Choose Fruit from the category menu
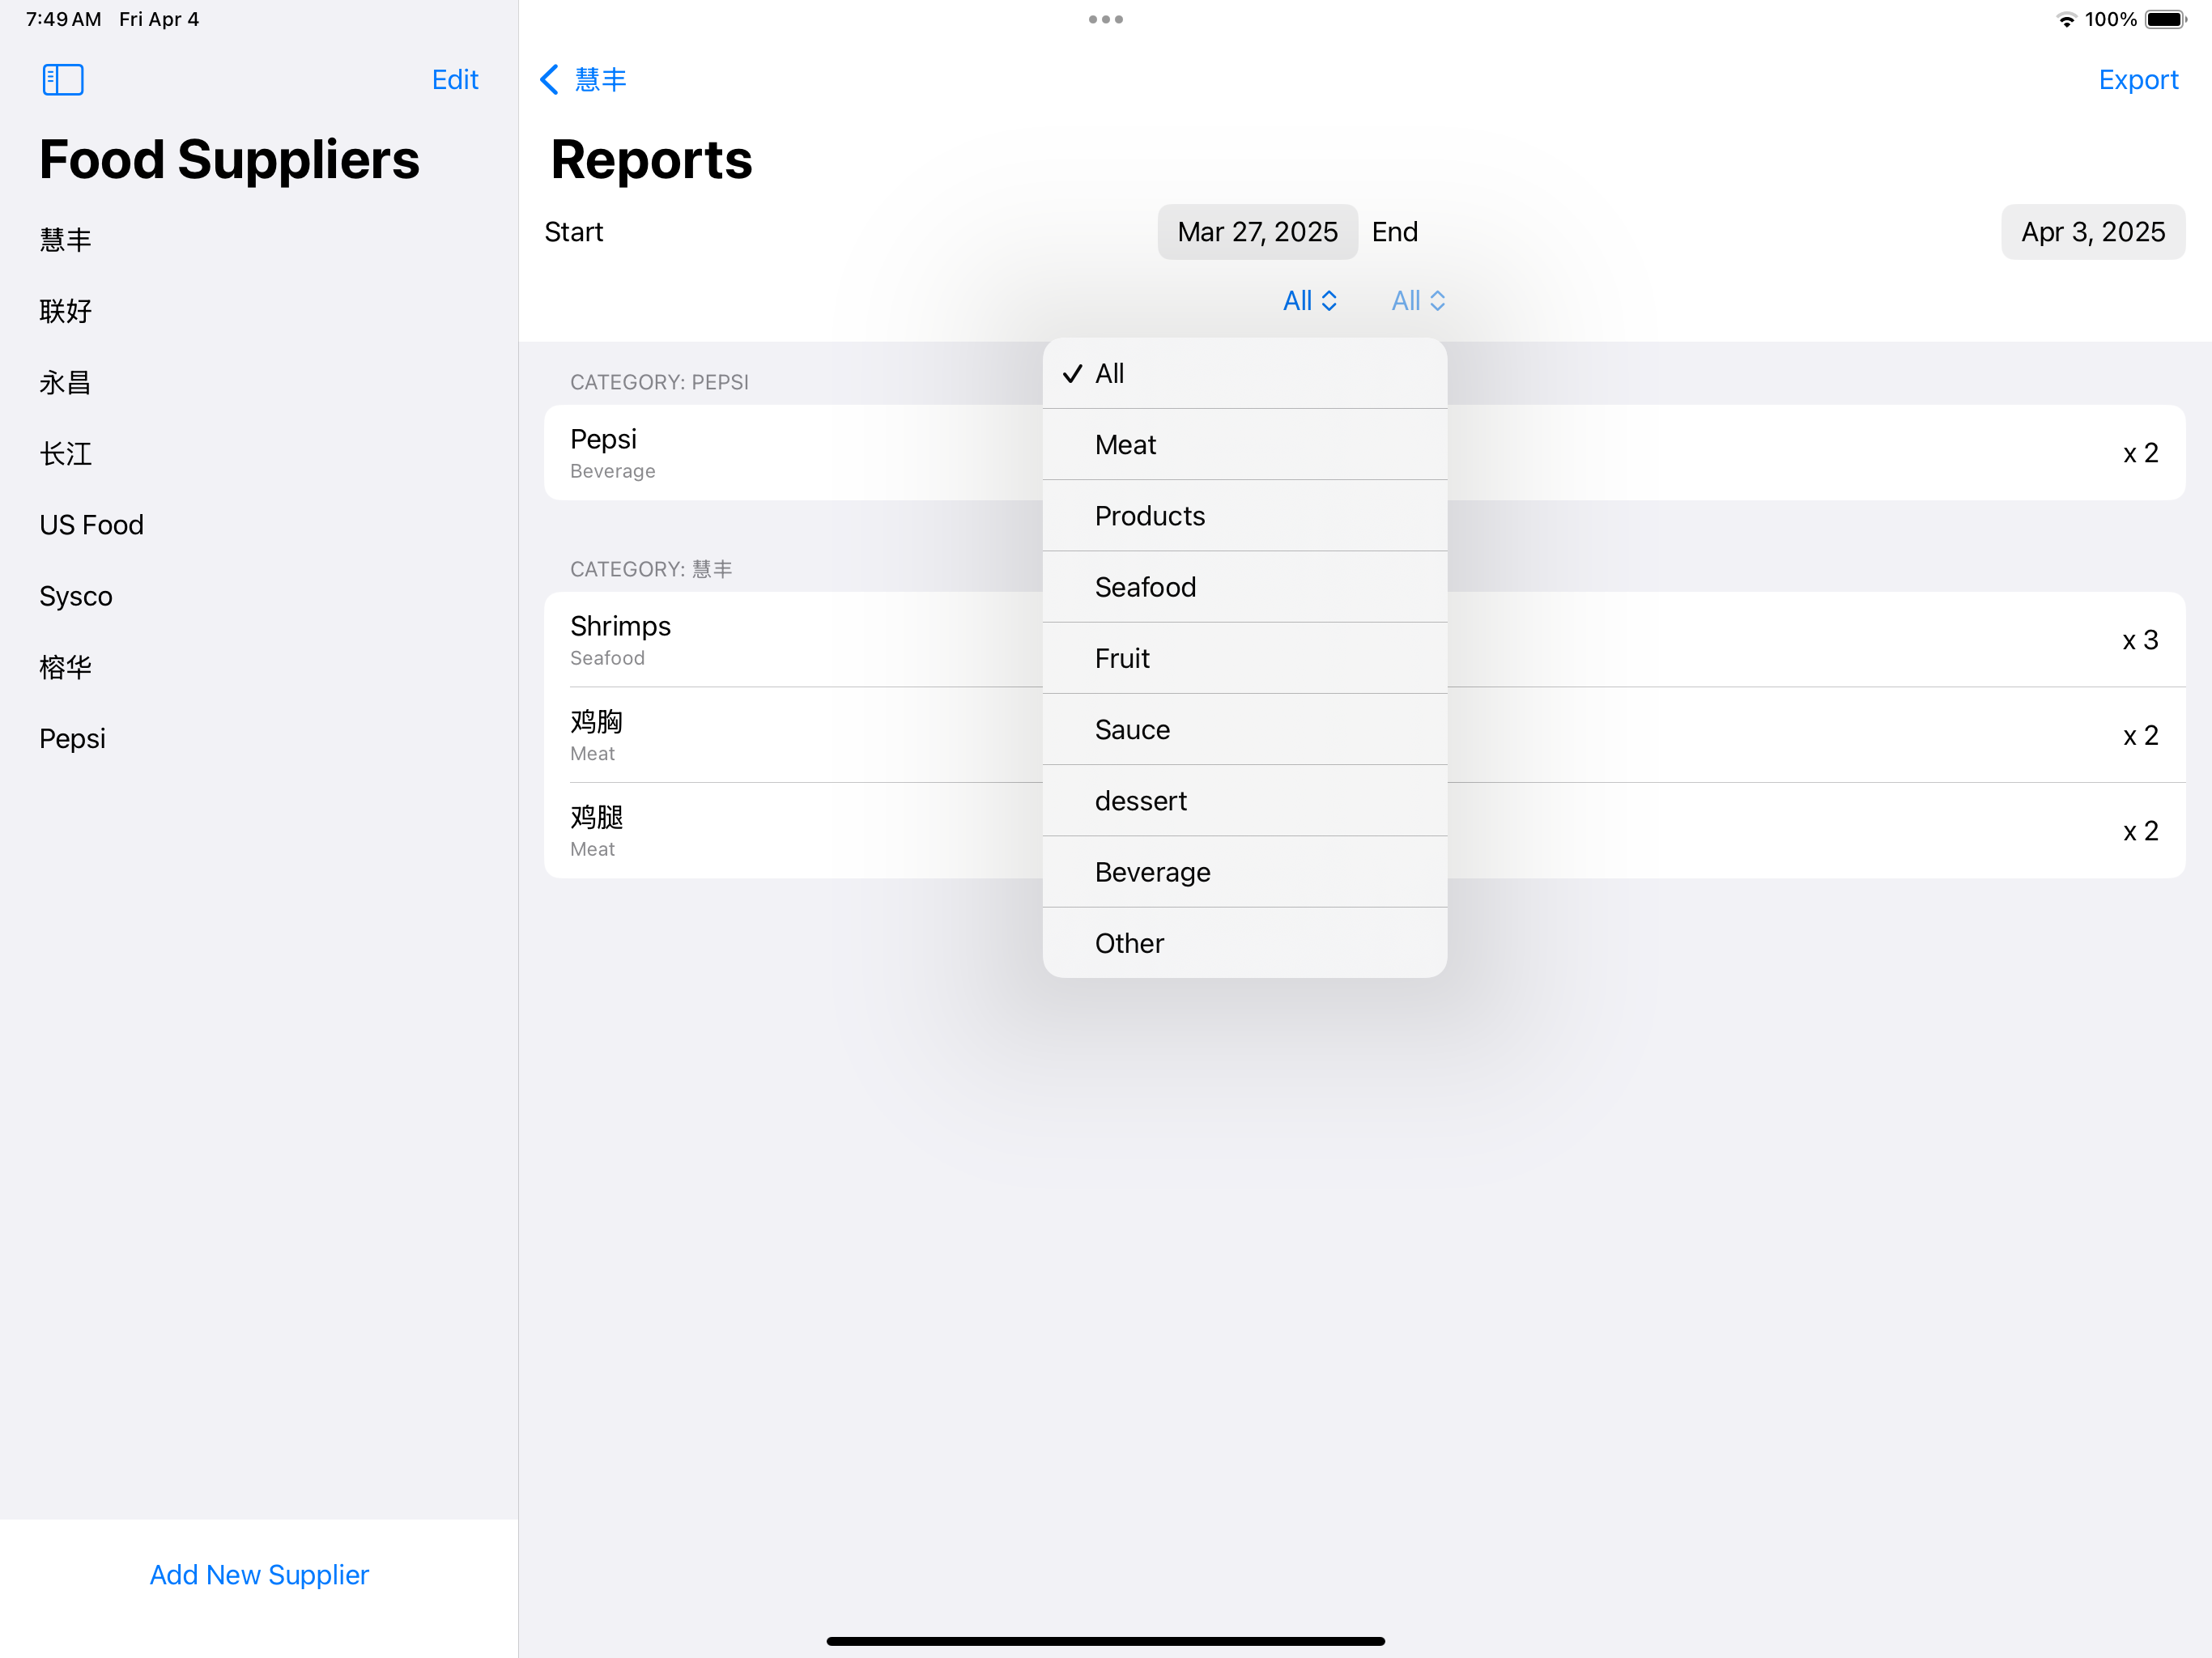 click(1245, 658)
